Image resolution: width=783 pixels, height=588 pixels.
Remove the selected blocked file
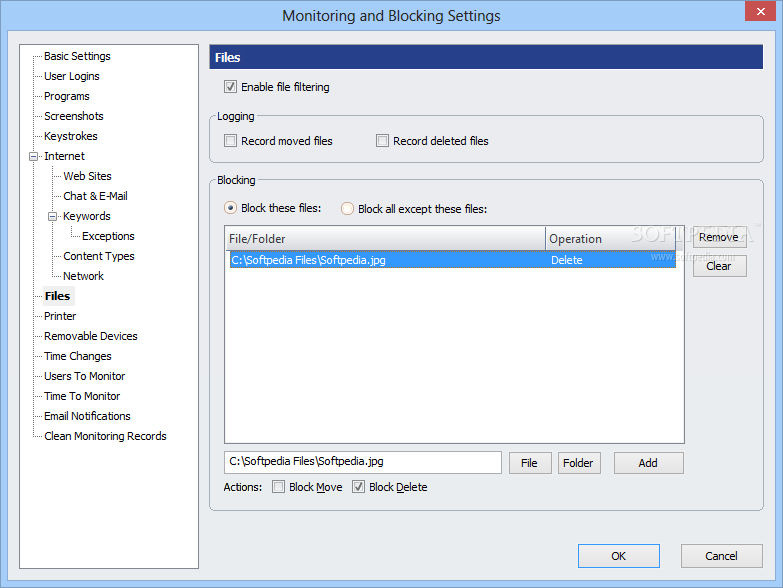point(719,237)
